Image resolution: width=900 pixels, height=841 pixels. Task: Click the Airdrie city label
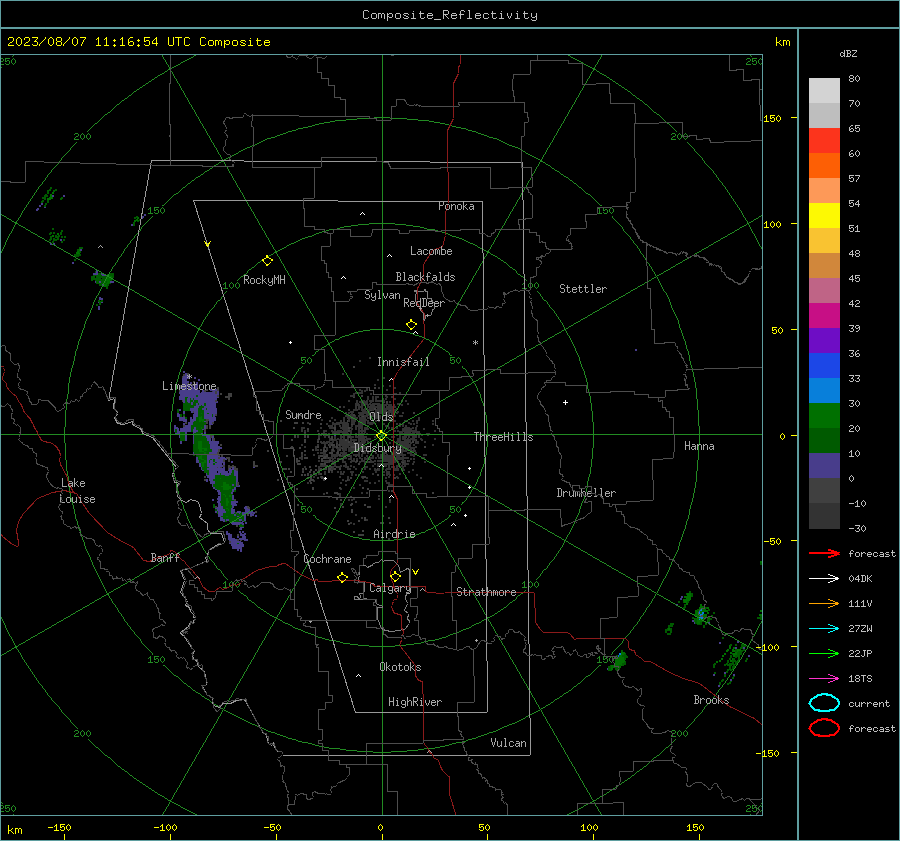pos(394,534)
